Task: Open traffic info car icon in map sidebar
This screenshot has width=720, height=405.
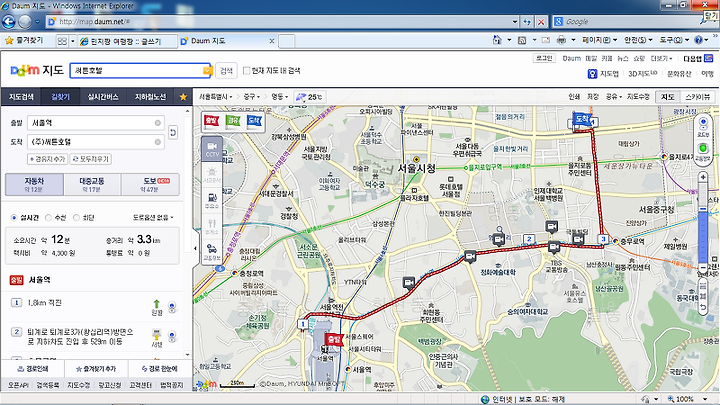Action: pos(212,252)
